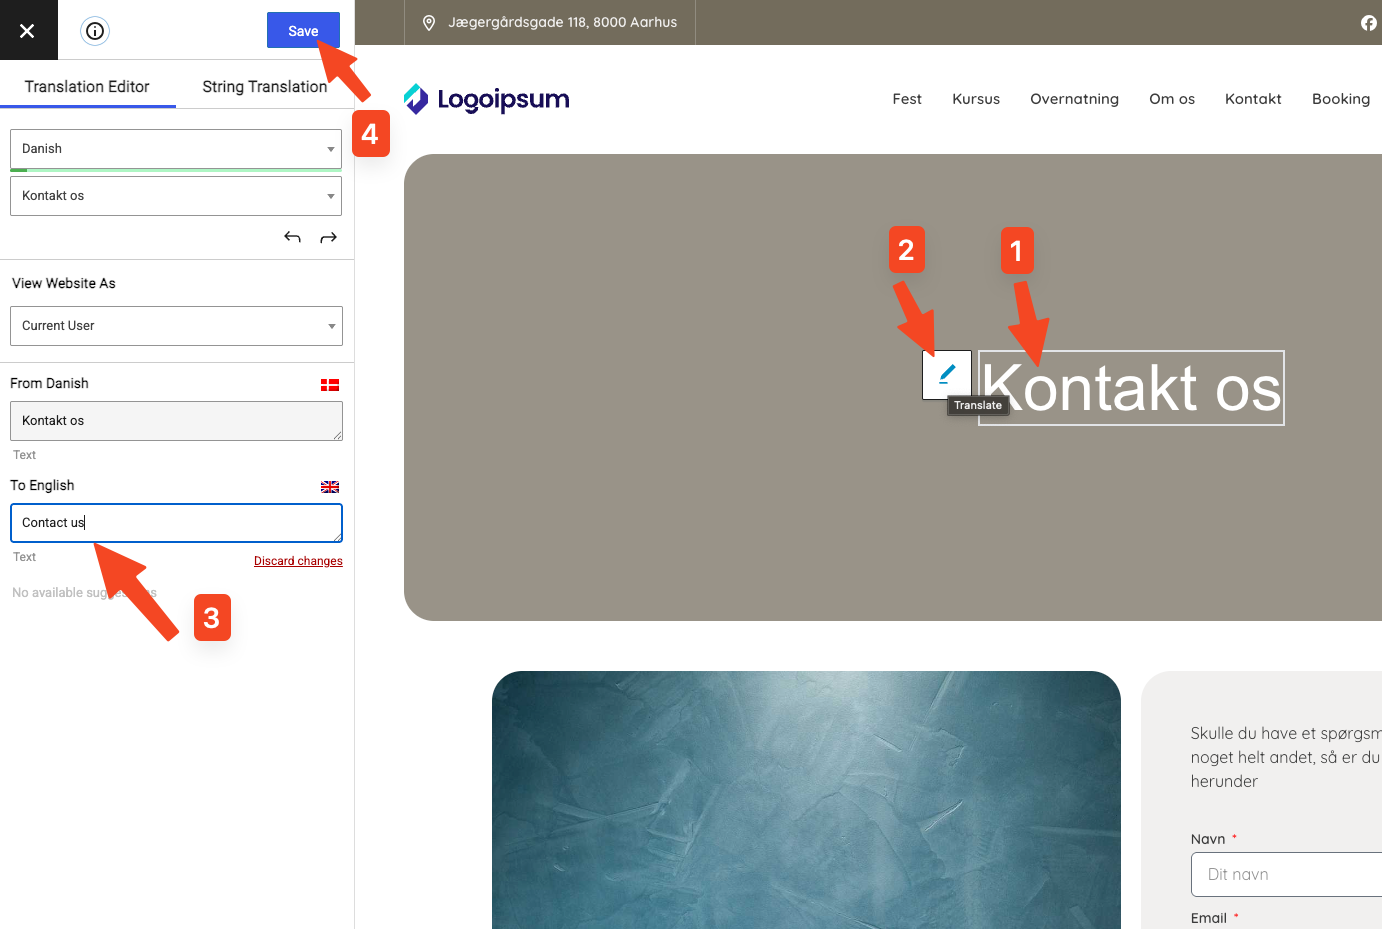Go to next string with right arrow
This screenshot has height=929, width=1382.
pos(328,237)
